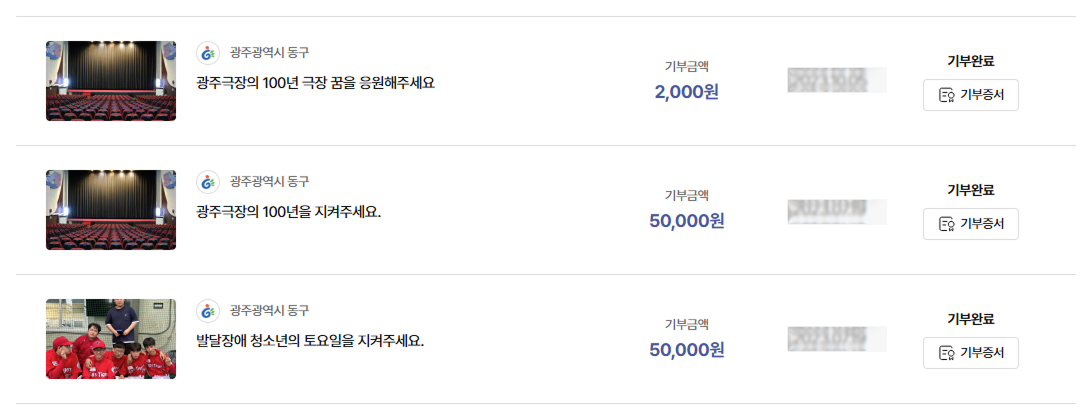Click the 기부완료 status of the '발달장애 청소년' donation
Screen dimensions: 1086x409
tap(970, 319)
